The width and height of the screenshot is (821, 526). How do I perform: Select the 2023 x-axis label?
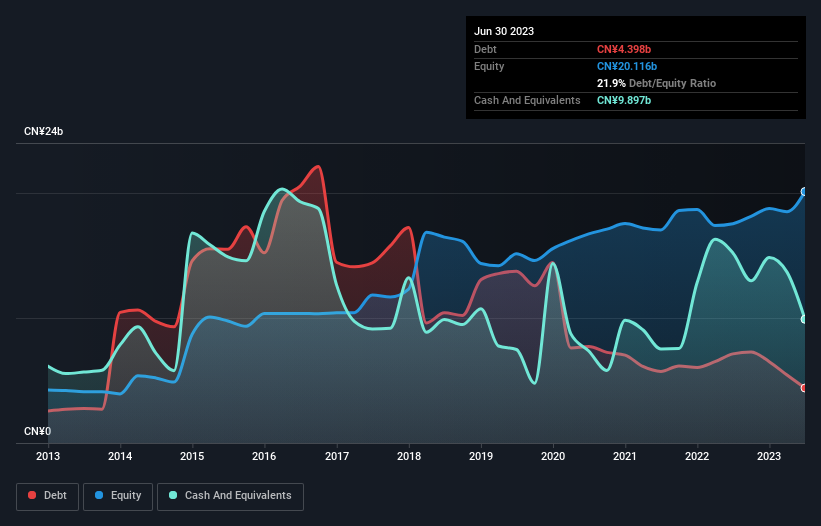pyautogui.click(x=769, y=456)
